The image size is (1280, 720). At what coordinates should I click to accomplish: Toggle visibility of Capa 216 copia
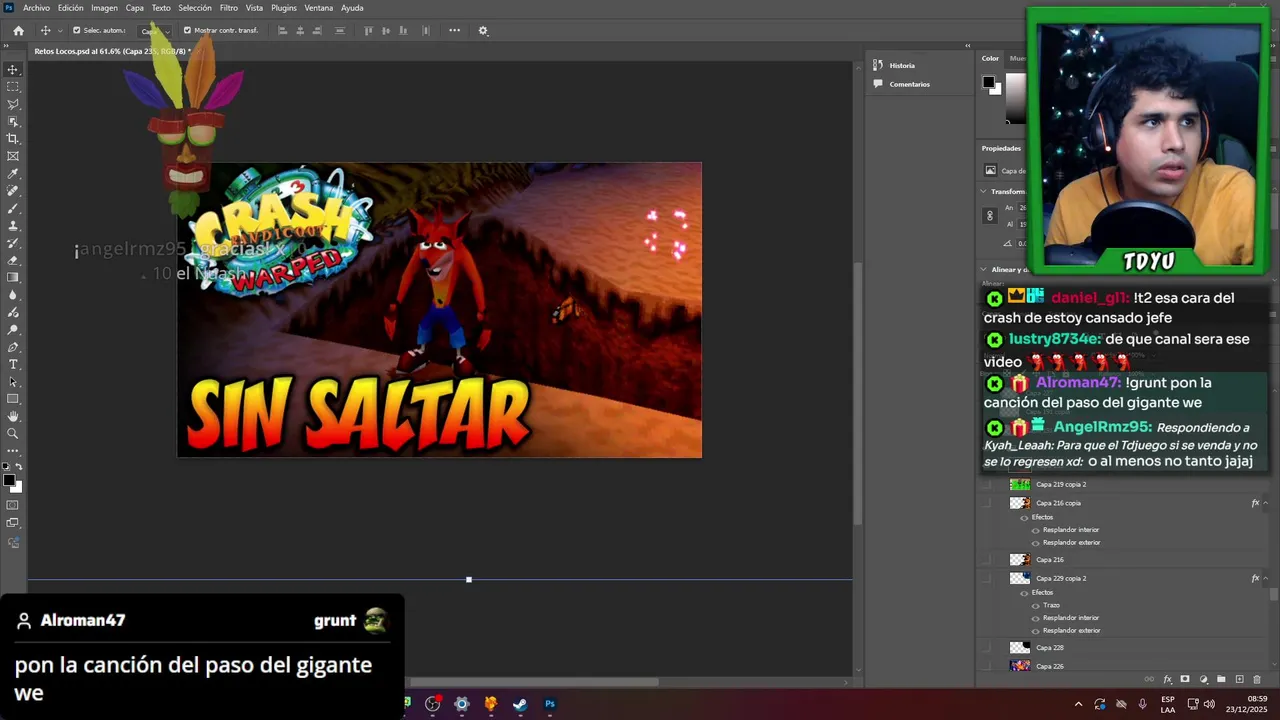(988, 503)
